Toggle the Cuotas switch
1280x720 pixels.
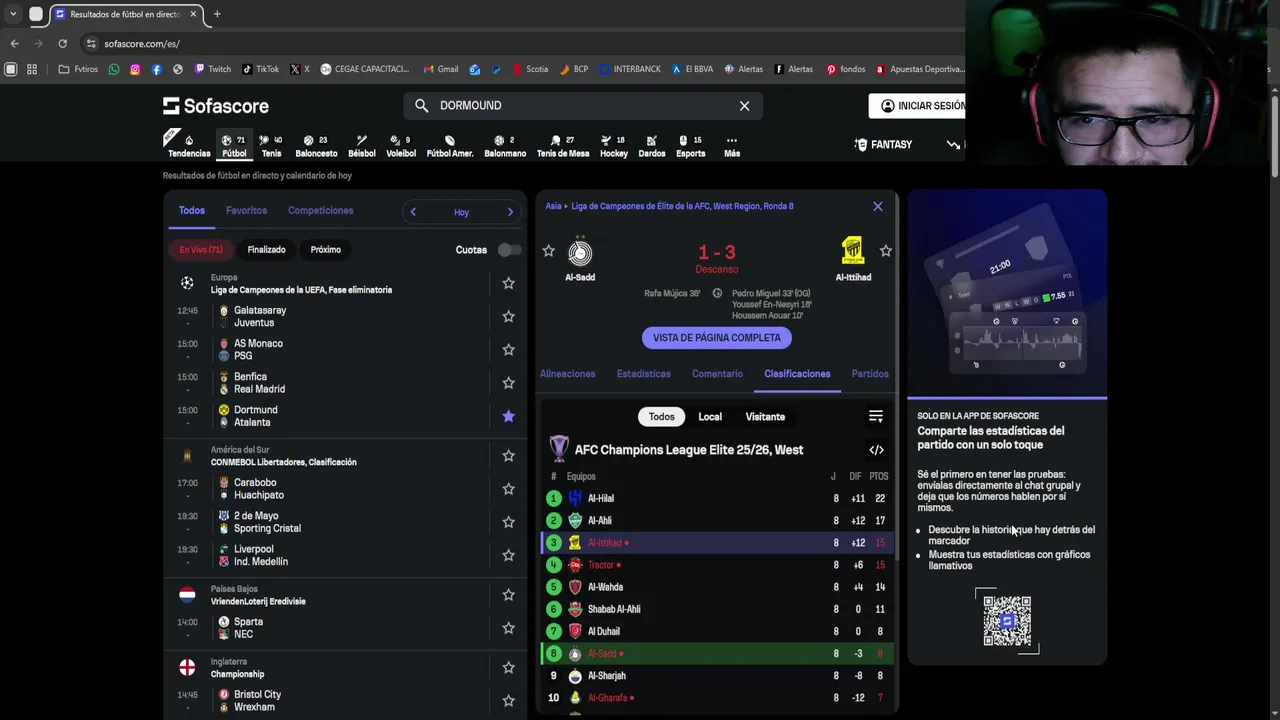pos(509,250)
